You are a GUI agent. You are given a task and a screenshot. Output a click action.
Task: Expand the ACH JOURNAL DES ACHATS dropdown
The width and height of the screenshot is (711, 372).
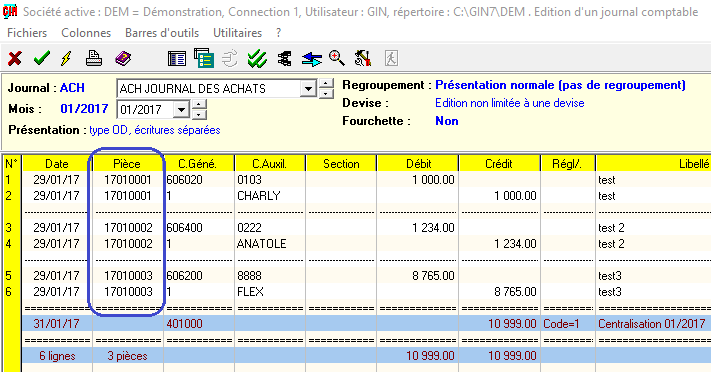click(x=308, y=88)
